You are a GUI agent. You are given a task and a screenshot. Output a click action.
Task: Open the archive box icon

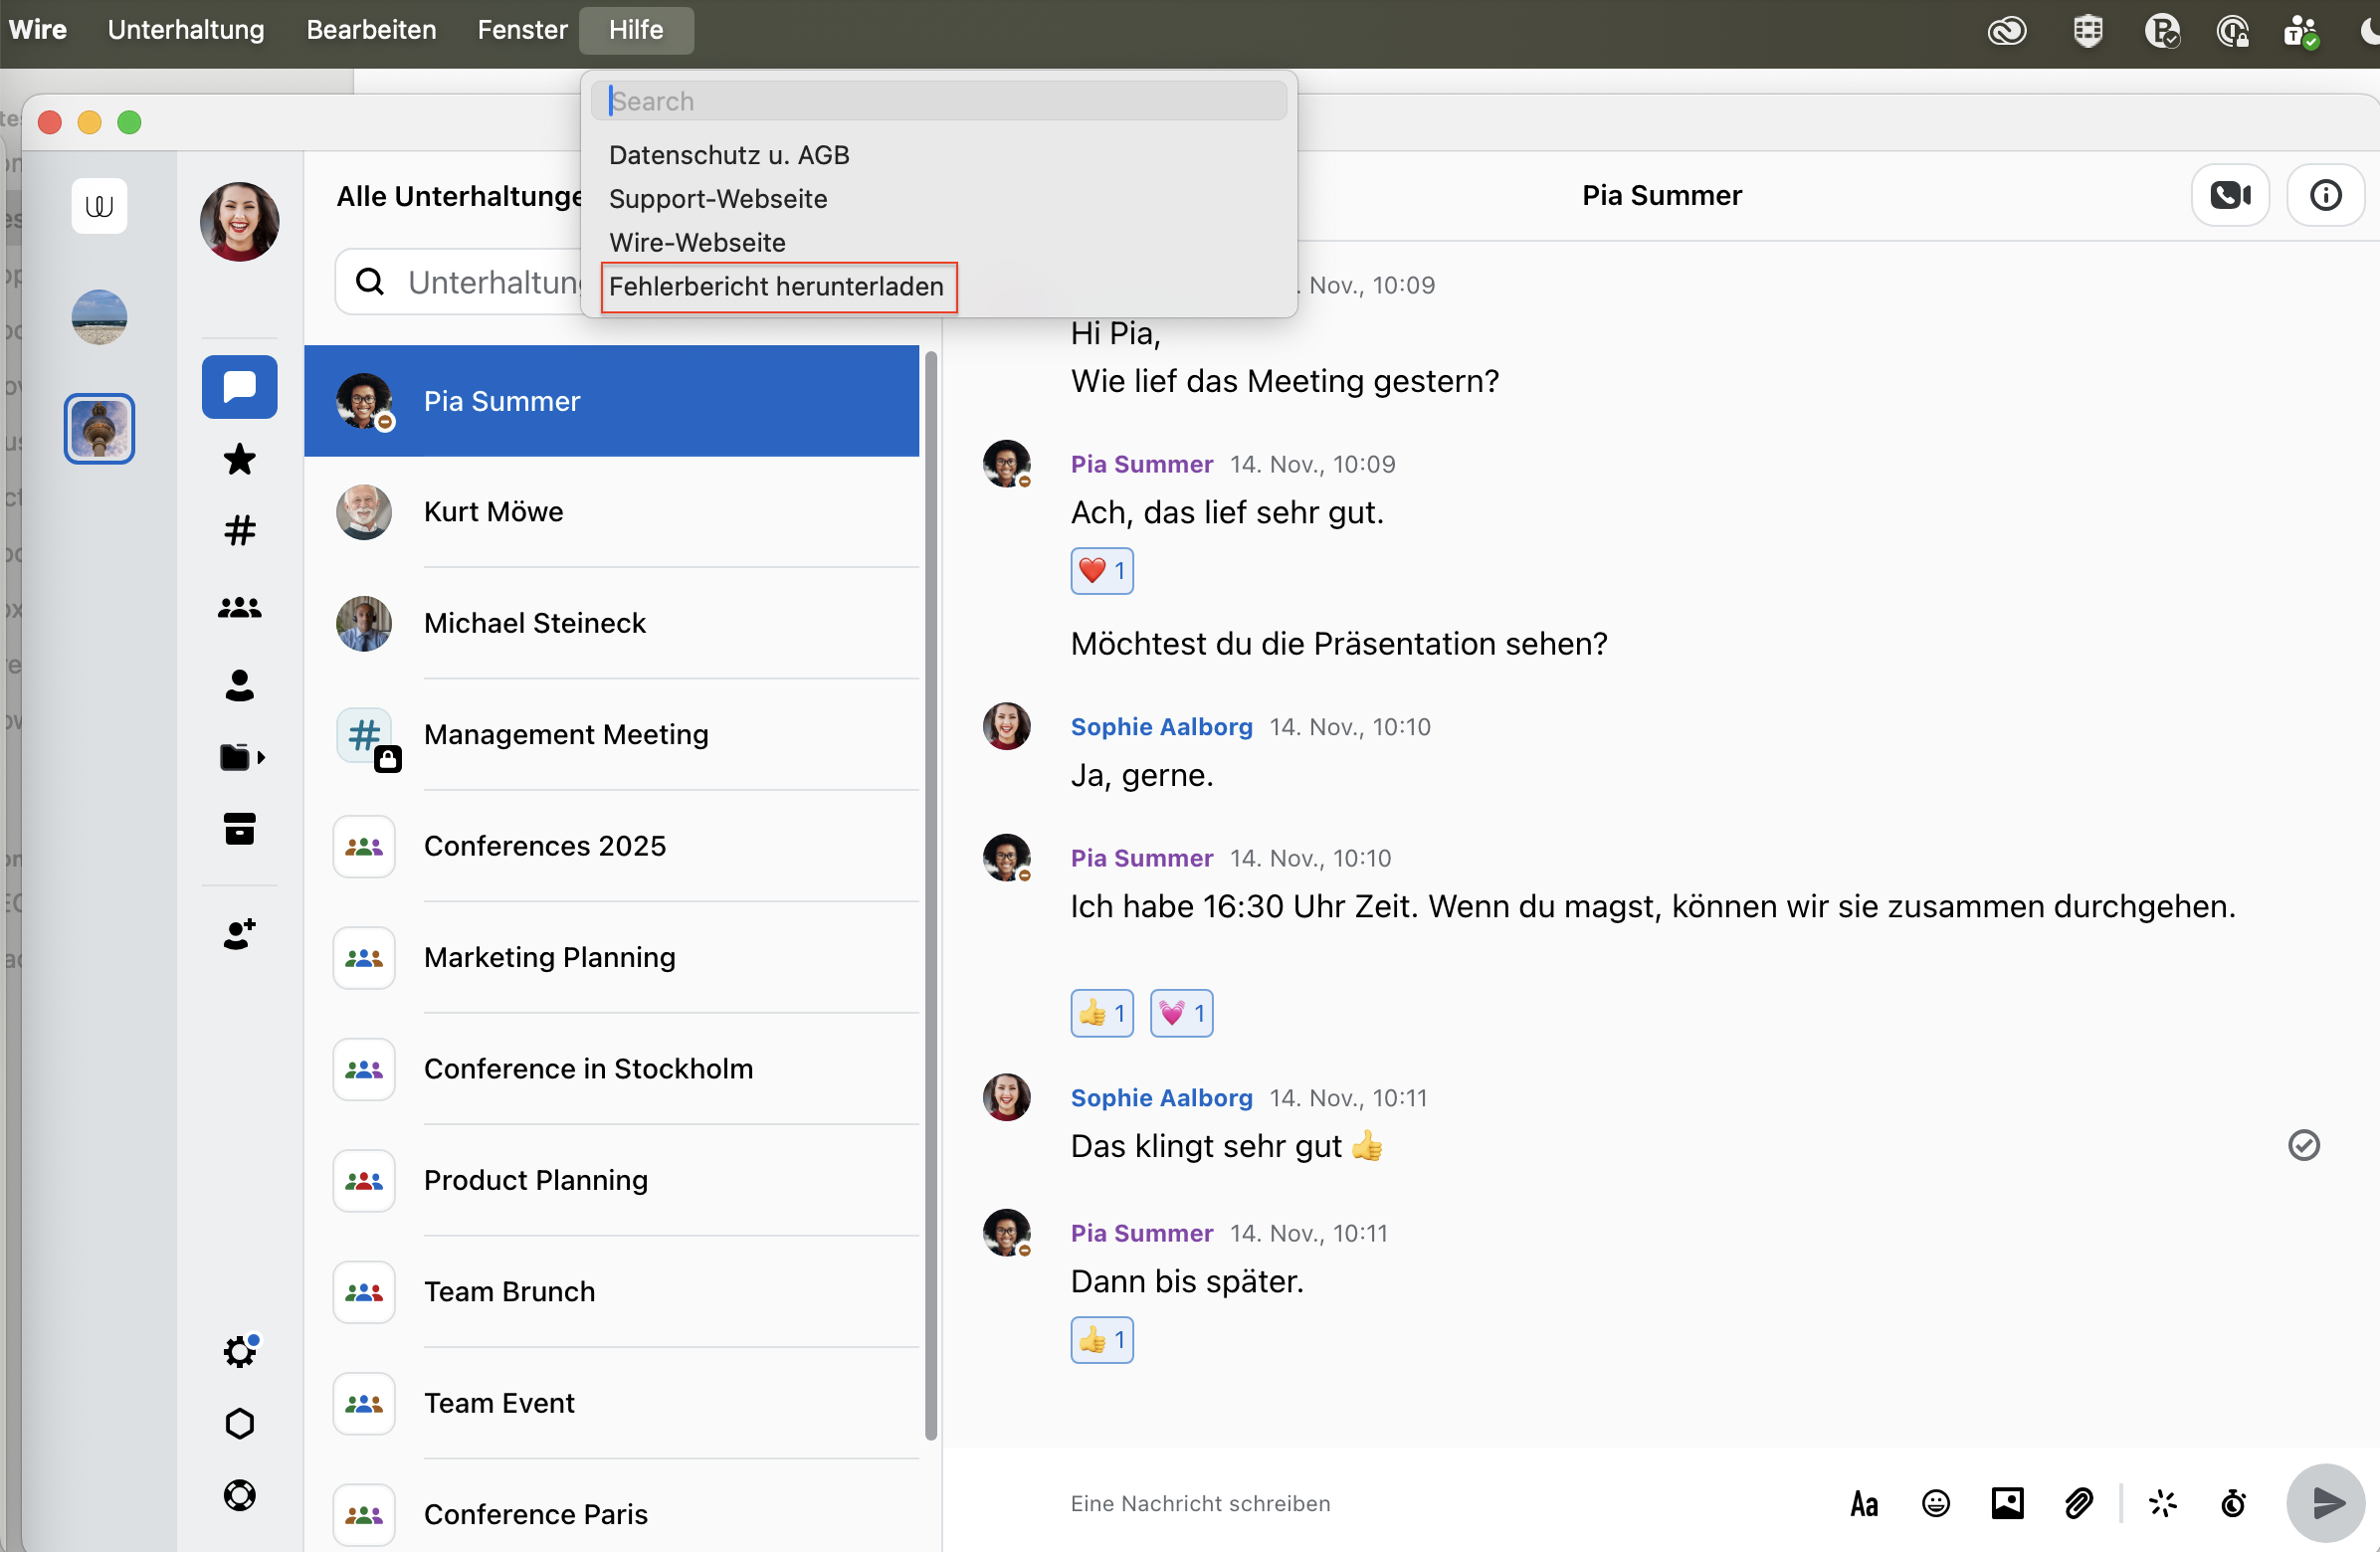point(239,829)
